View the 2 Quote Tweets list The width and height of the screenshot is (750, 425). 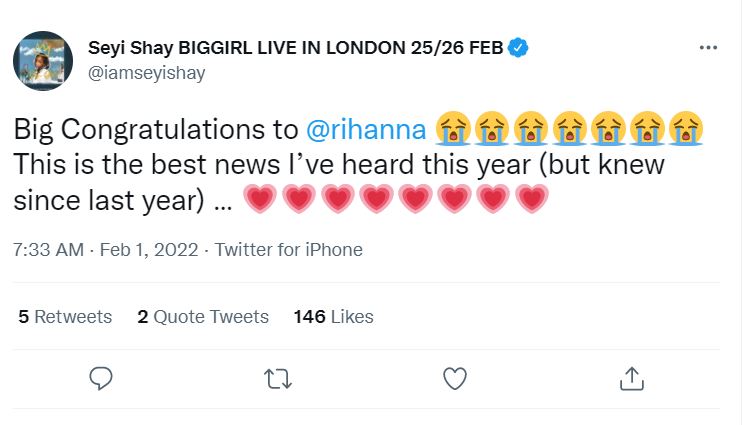tap(203, 317)
